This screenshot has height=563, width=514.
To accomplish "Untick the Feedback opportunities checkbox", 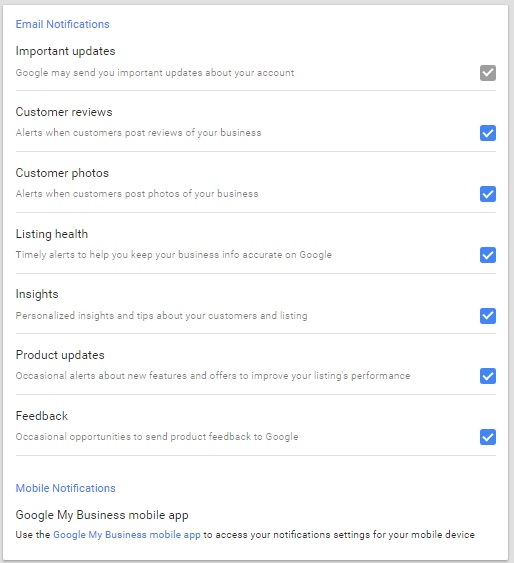I will 488,437.
